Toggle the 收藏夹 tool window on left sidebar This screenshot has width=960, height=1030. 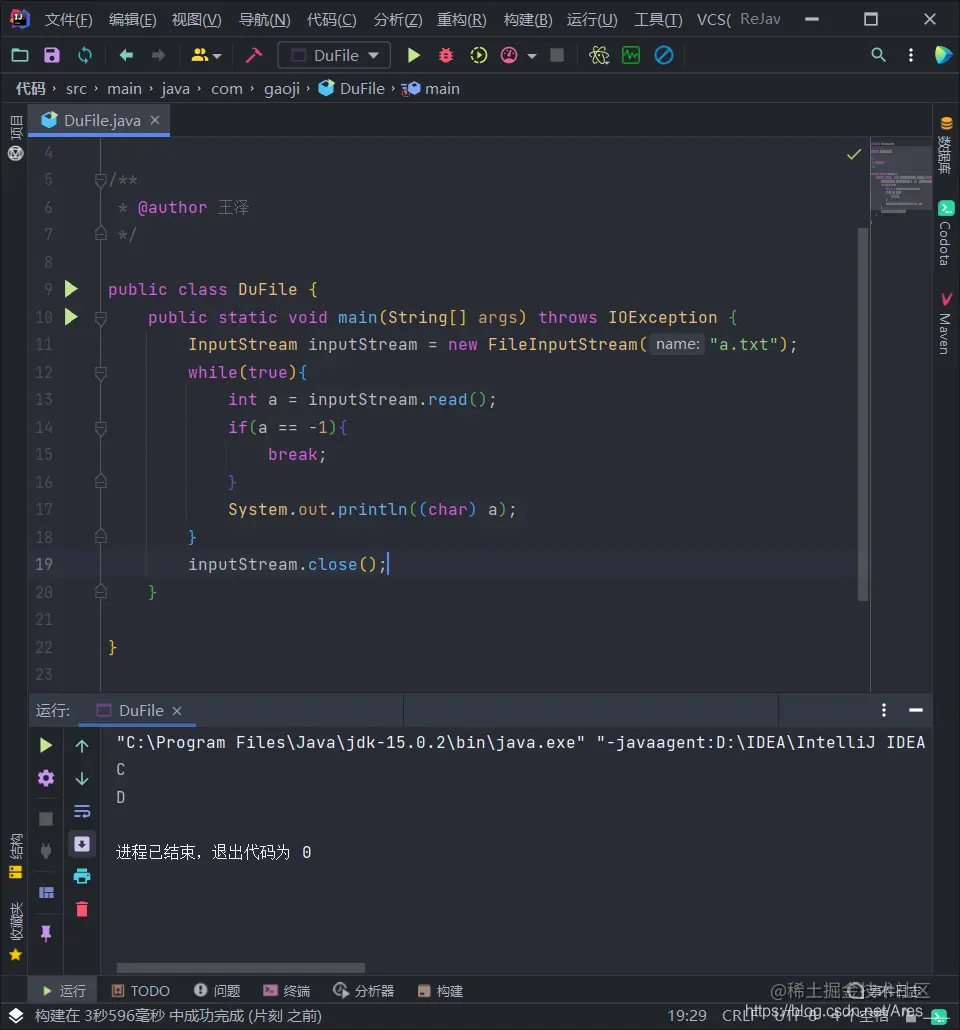(16, 931)
